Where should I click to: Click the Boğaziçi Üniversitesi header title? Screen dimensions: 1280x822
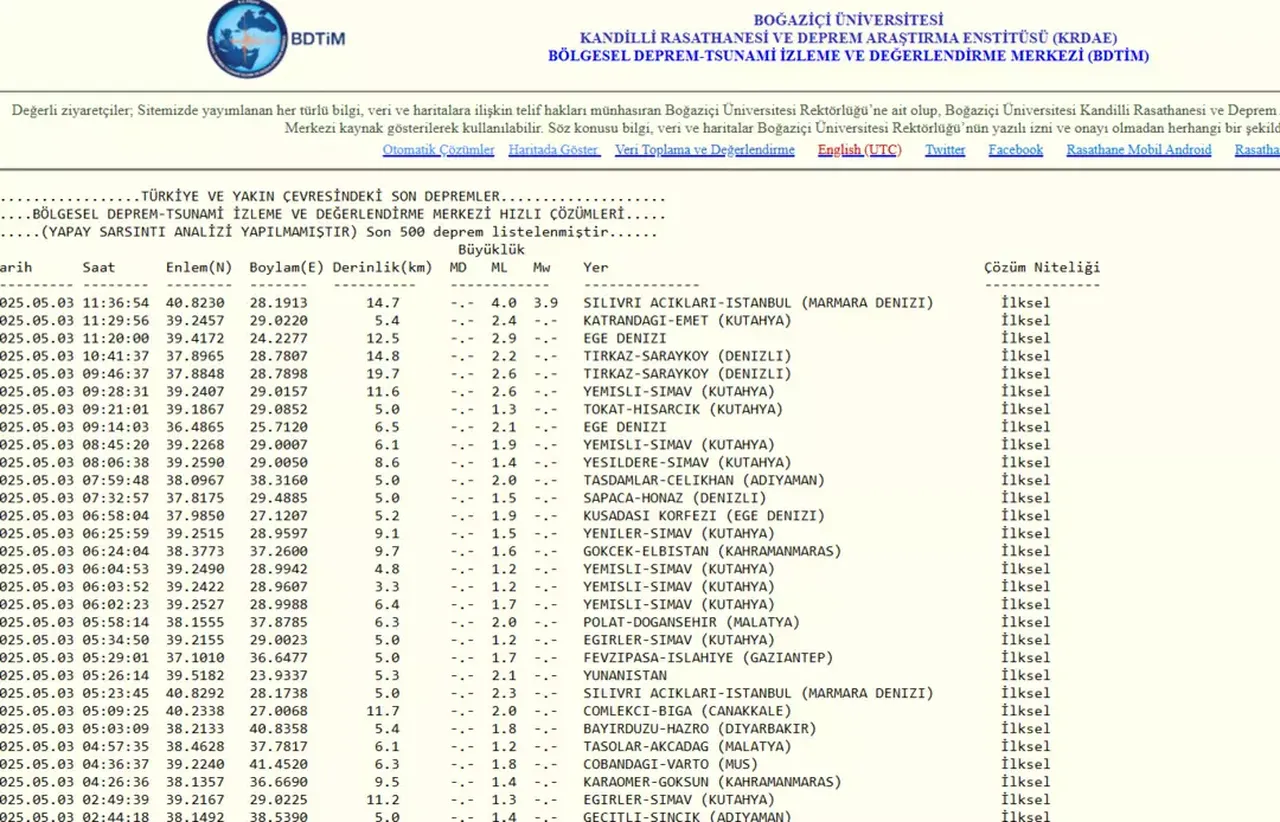[x=848, y=20]
